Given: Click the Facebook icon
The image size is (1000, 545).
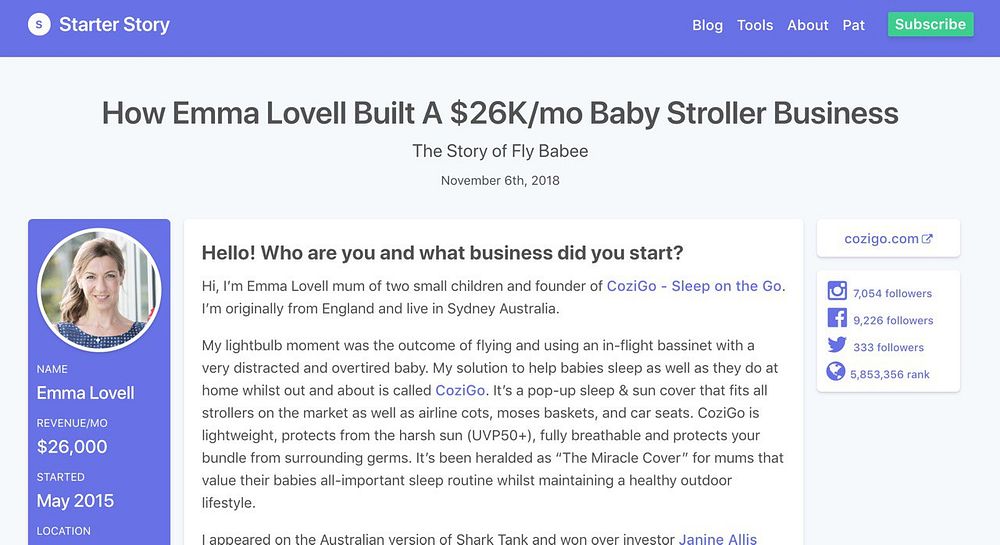Looking at the screenshot, I should [x=837, y=319].
